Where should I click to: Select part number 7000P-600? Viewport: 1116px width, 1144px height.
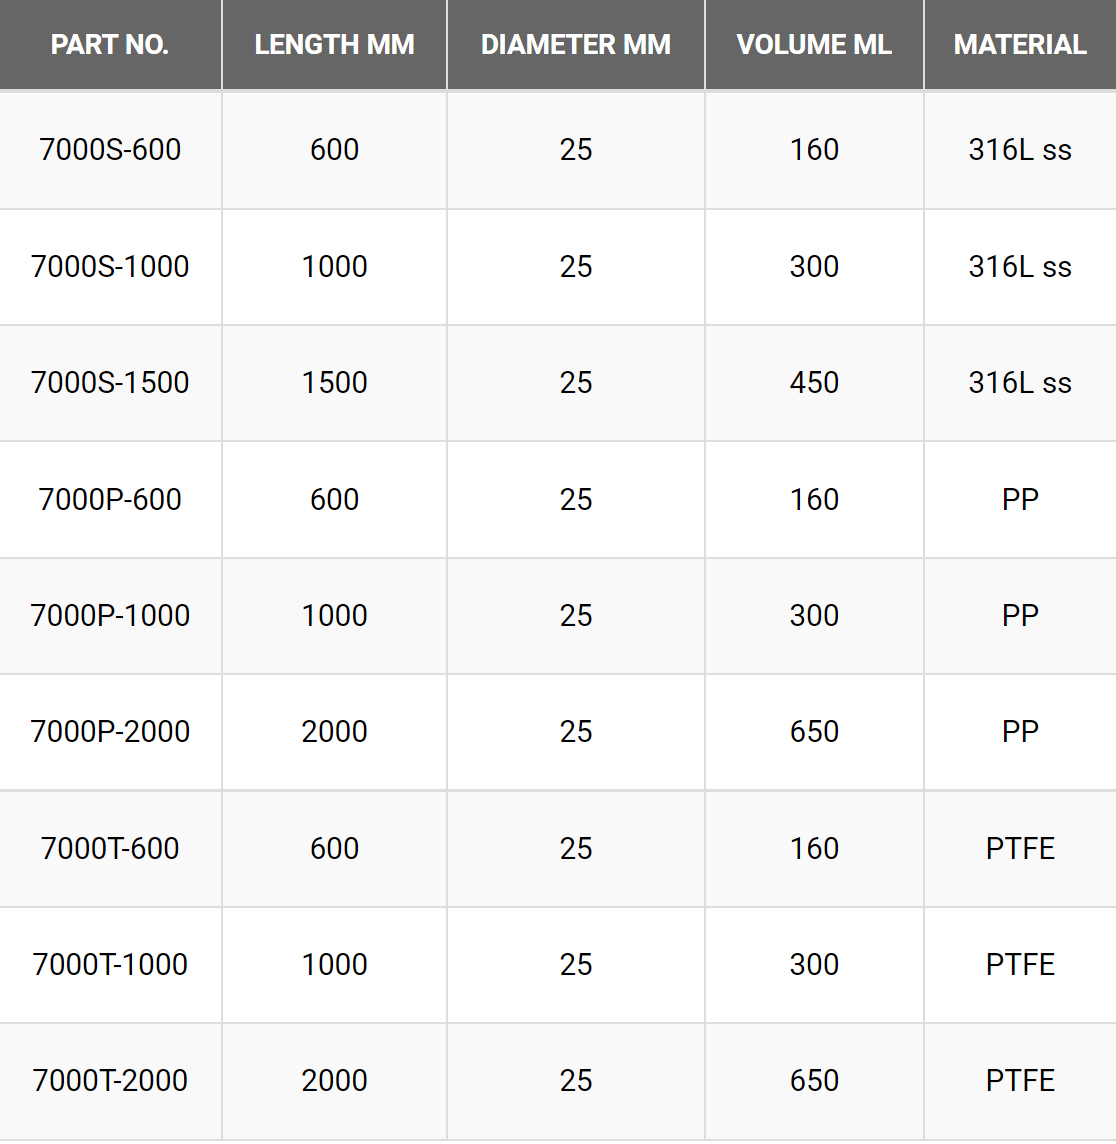(109, 500)
